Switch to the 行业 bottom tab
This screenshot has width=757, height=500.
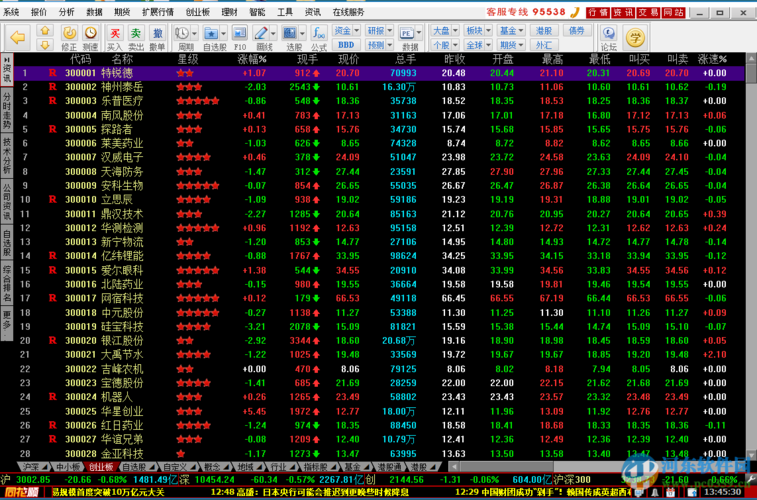pyautogui.click(x=281, y=467)
